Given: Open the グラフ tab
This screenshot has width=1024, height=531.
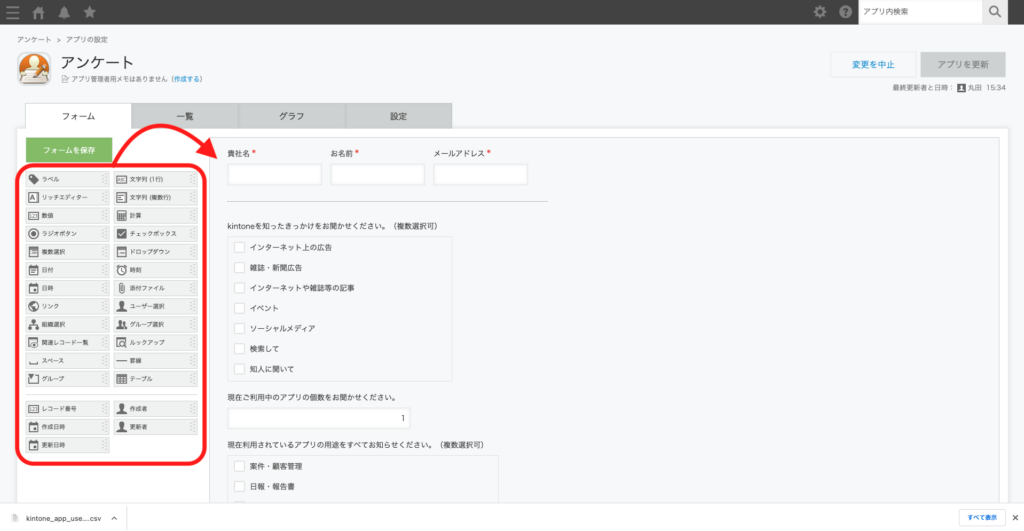Looking at the screenshot, I should click(x=291, y=116).
